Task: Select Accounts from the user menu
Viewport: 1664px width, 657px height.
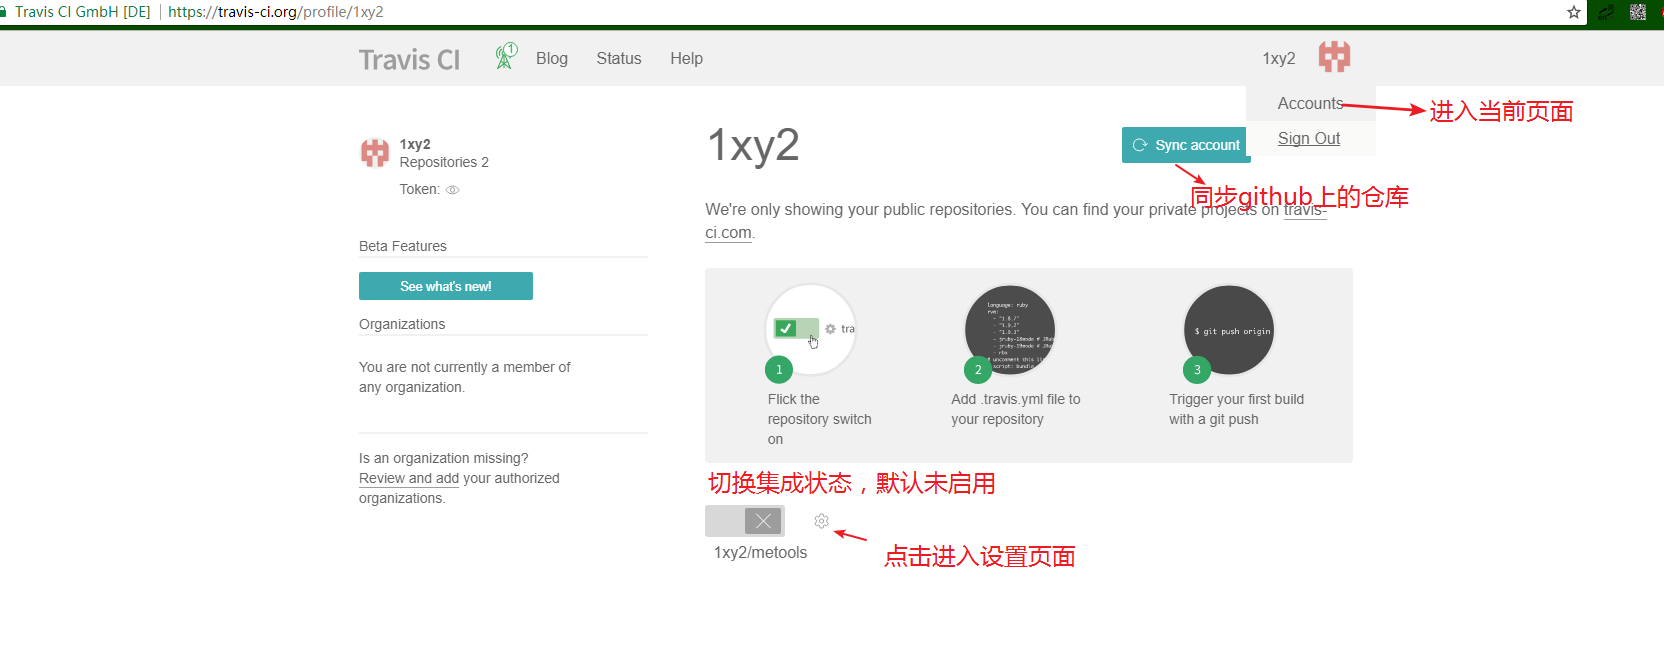Action: click(x=1310, y=103)
